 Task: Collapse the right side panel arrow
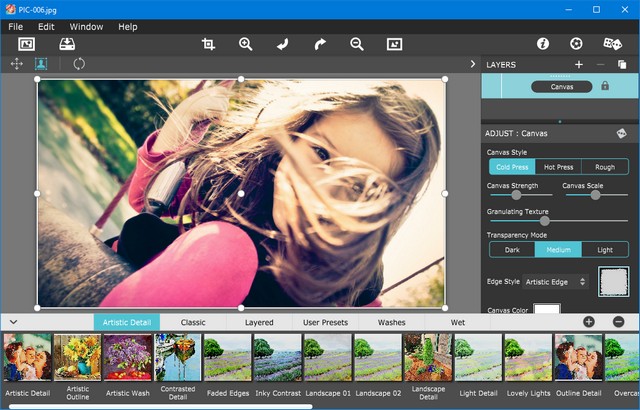[473, 64]
